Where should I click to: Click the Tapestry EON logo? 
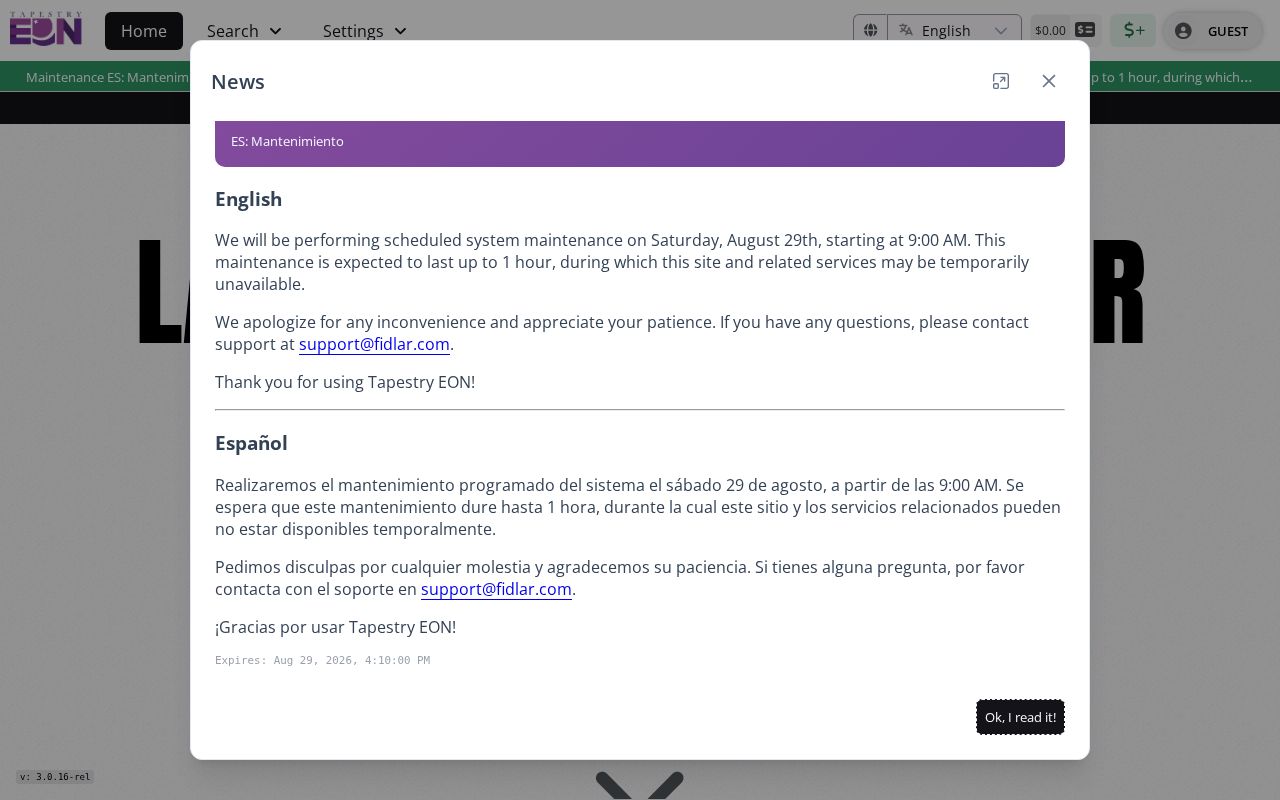46,29
